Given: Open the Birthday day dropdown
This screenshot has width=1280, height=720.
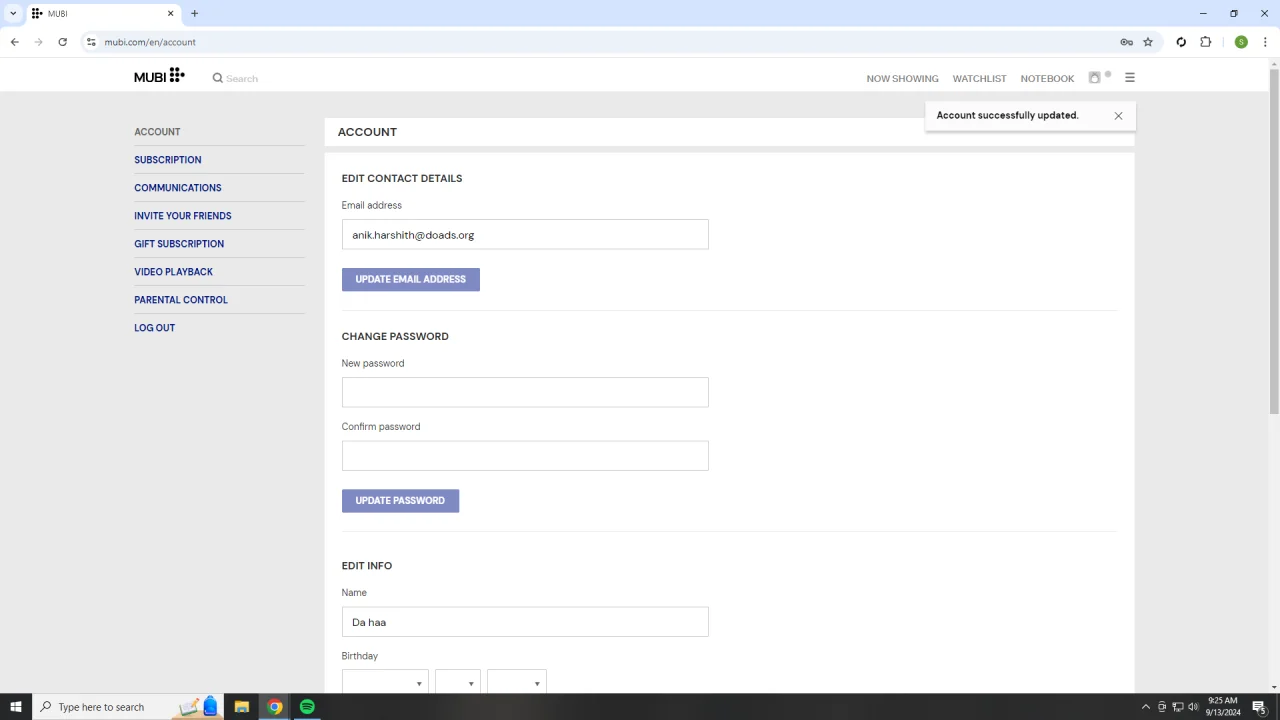Looking at the screenshot, I should click(x=458, y=681).
